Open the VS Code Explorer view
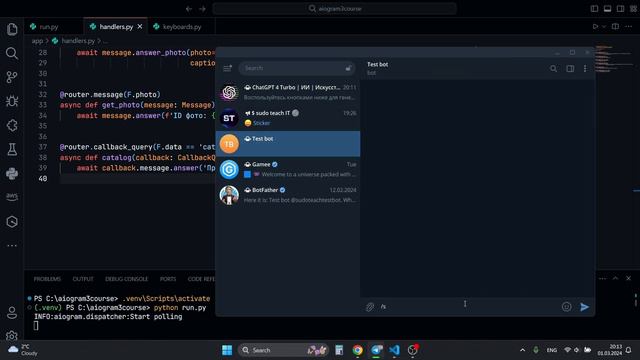Screen dimensions: 640x360 12,29
